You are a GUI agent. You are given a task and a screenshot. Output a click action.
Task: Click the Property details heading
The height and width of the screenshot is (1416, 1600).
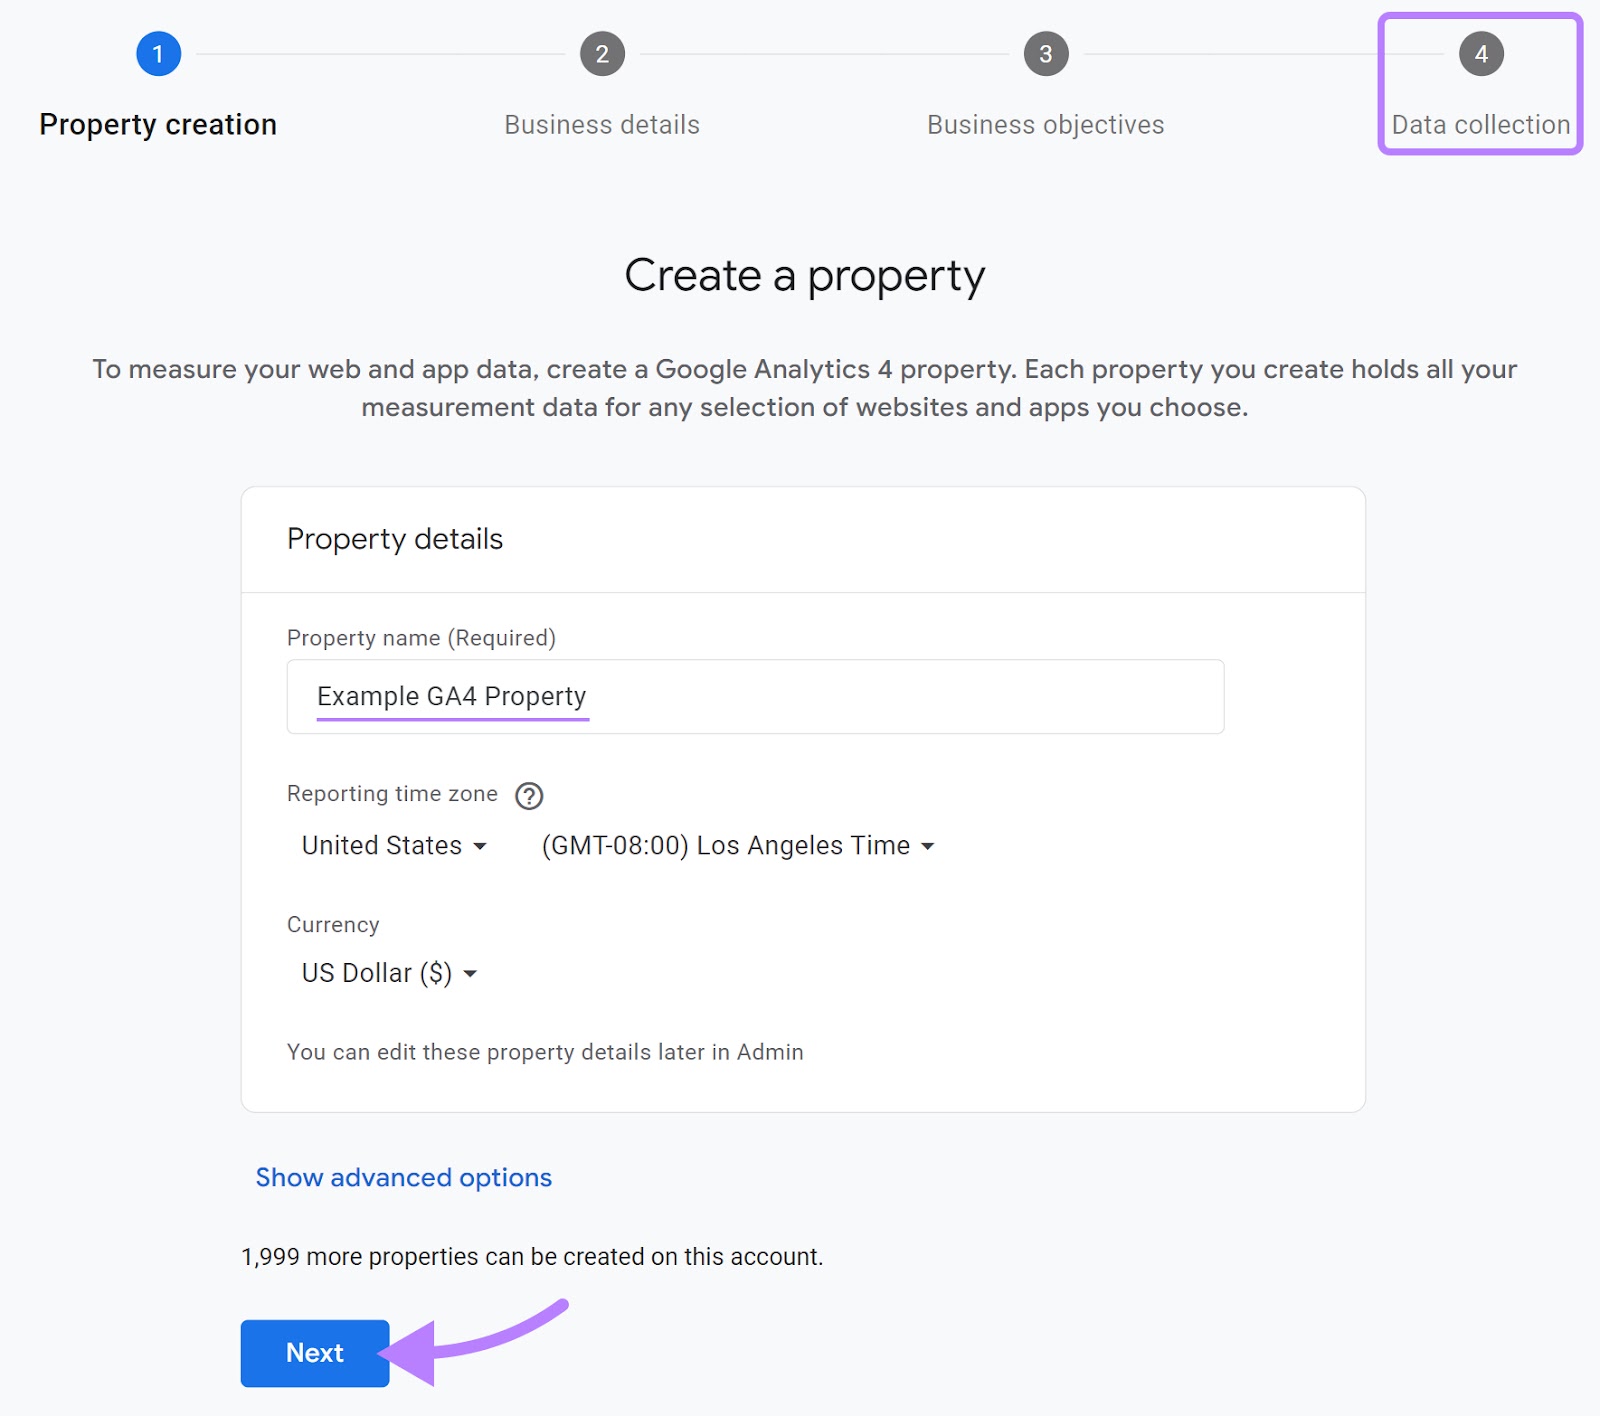tap(394, 539)
